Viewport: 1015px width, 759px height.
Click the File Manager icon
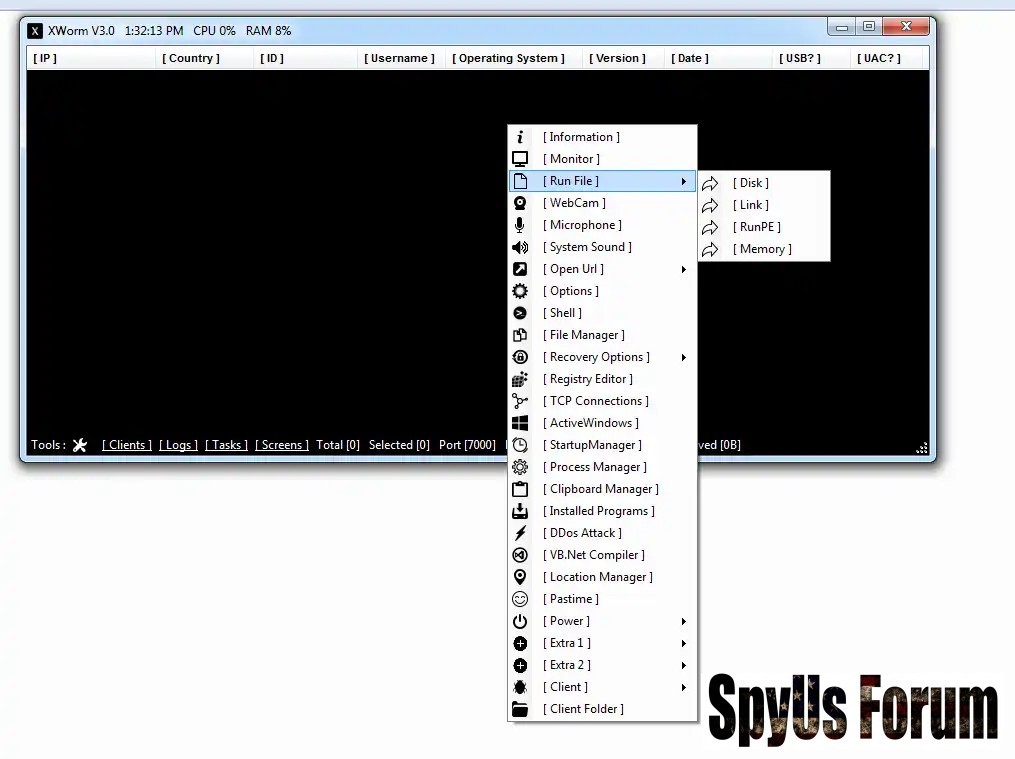[520, 335]
